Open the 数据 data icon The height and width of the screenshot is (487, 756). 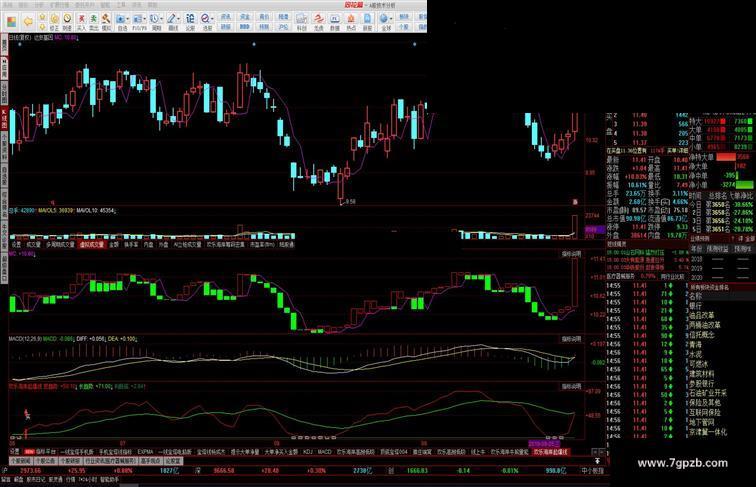pyautogui.click(x=335, y=22)
